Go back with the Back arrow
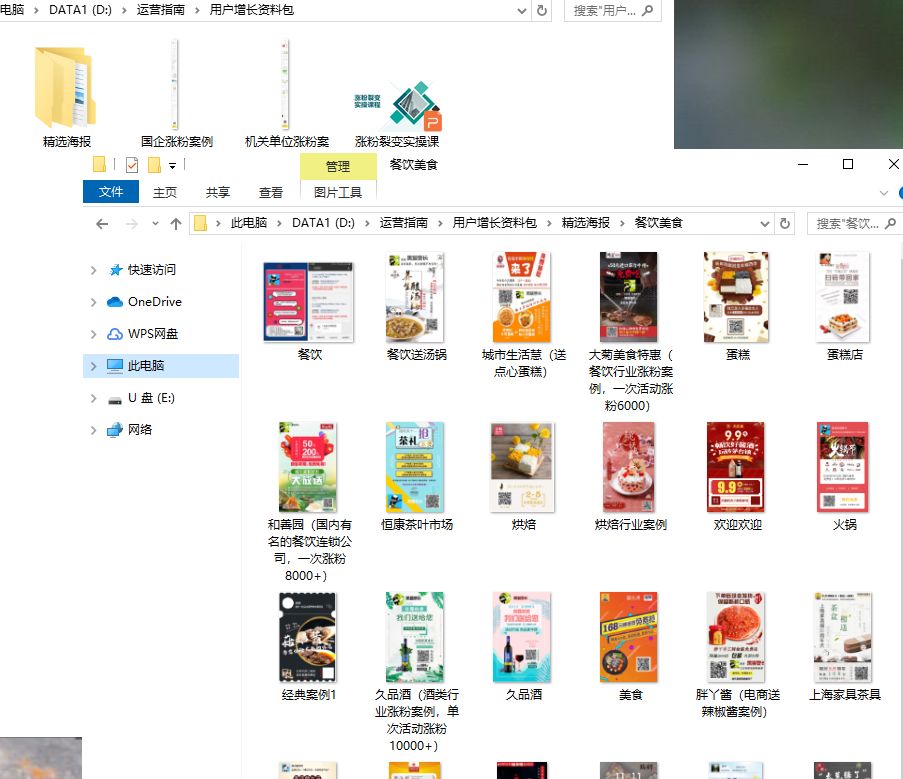The height and width of the screenshot is (779, 903). tap(102, 223)
